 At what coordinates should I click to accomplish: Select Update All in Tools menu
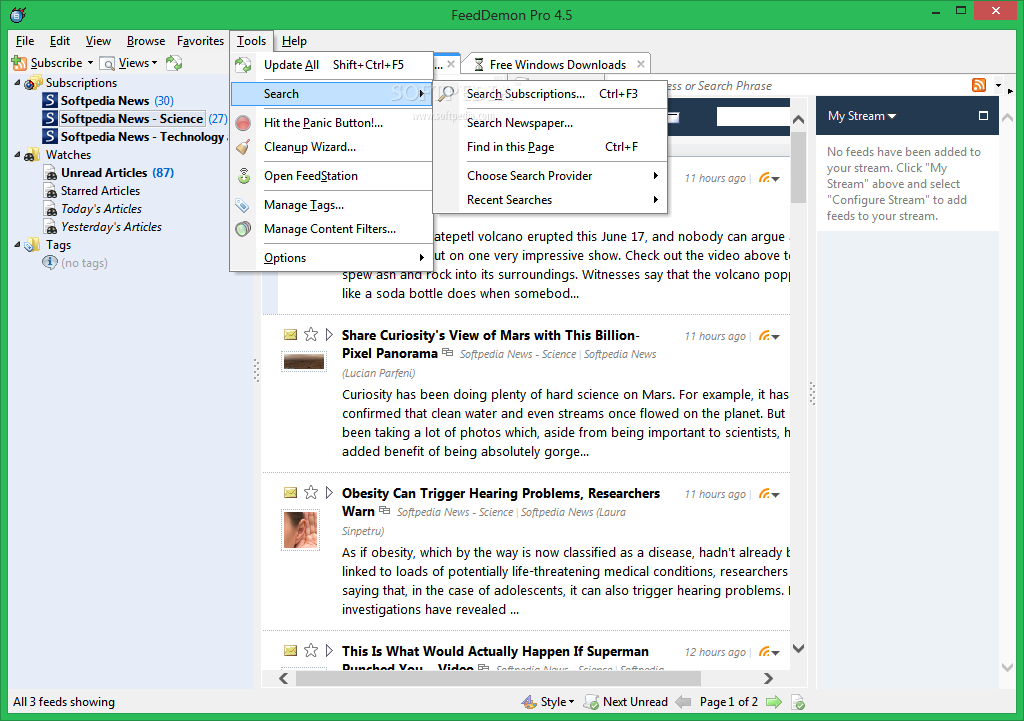[x=332, y=65]
